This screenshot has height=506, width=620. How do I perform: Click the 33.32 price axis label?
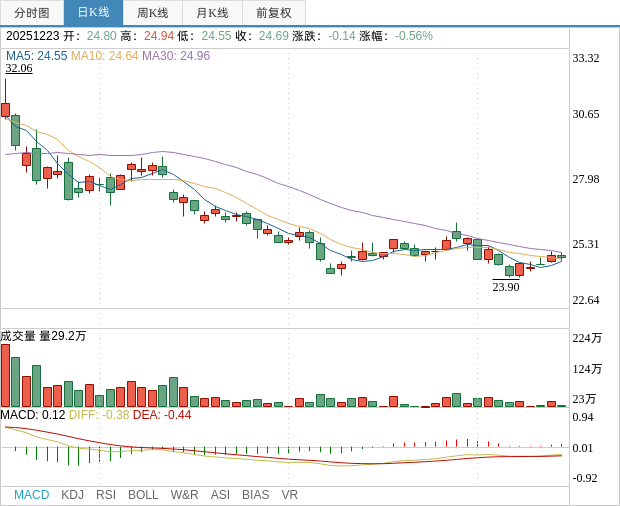pyautogui.click(x=586, y=59)
